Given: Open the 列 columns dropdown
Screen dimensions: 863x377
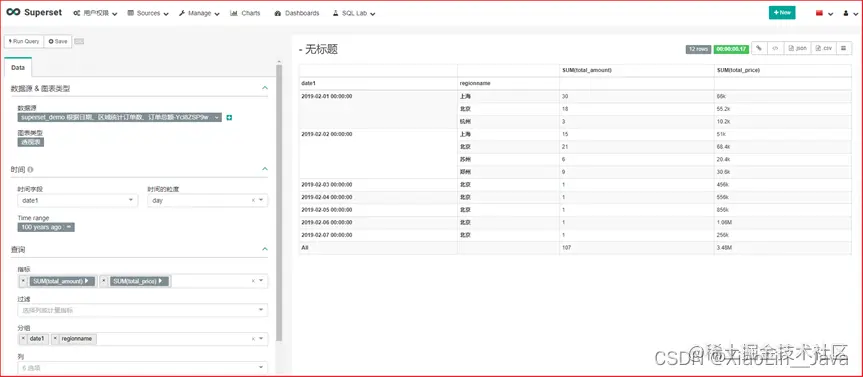Looking at the screenshot, I should (143, 368).
